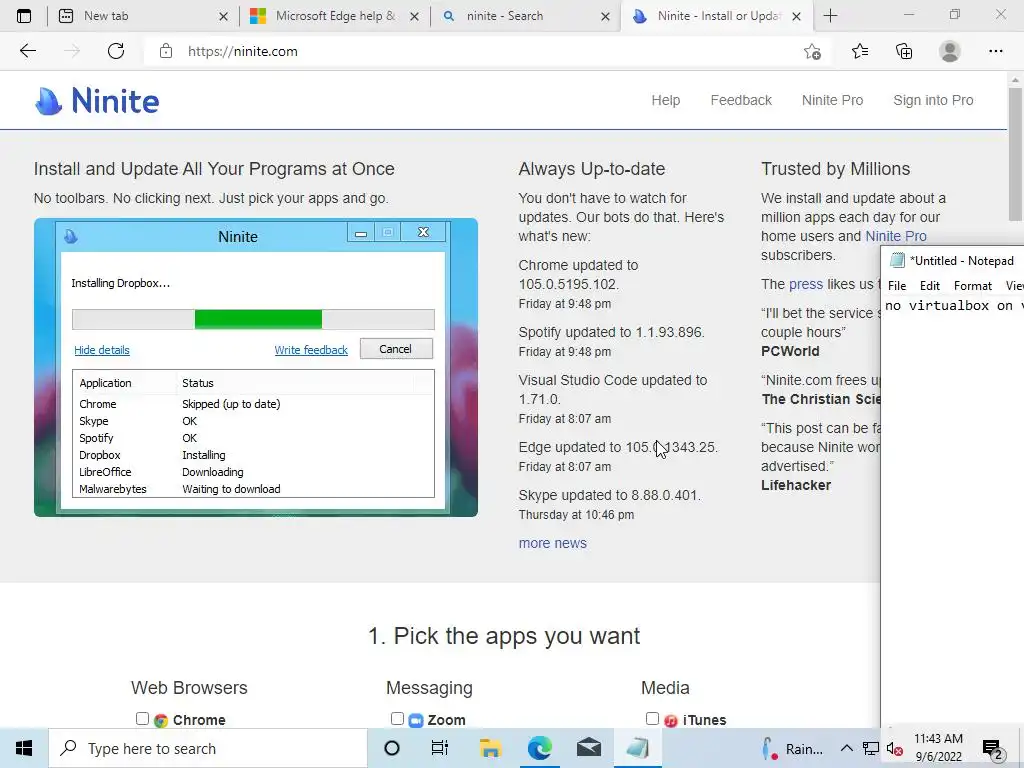The width and height of the screenshot is (1024, 768).
Task: Open the more news link
Action: pyautogui.click(x=552, y=543)
